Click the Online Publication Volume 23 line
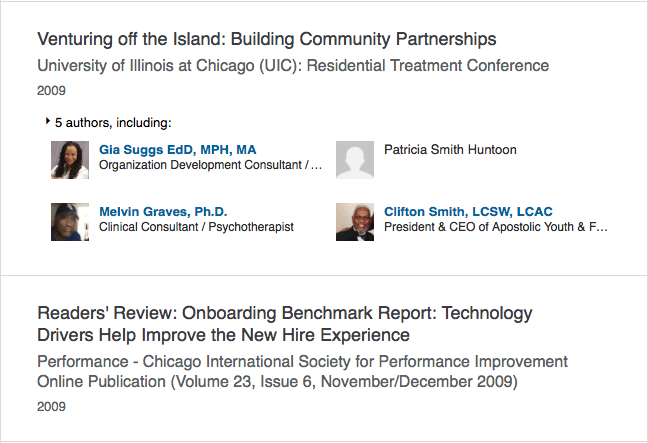The width and height of the screenshot is (648, 443). (x=277, y=381)
